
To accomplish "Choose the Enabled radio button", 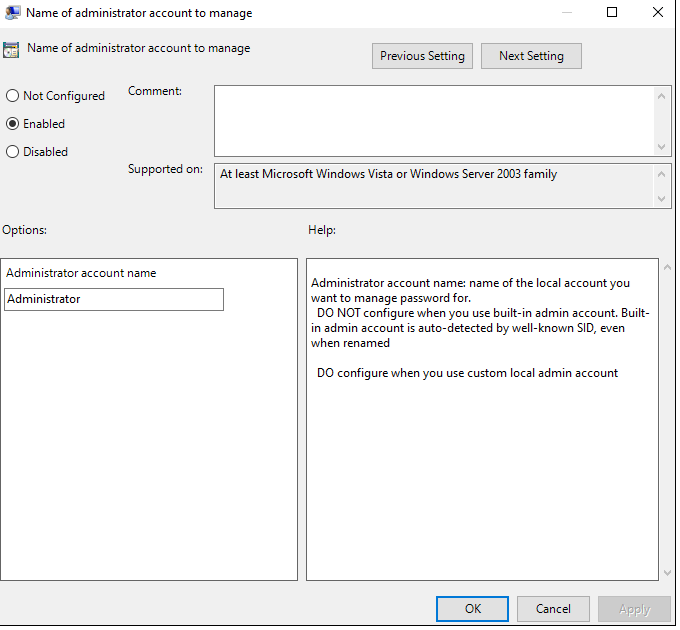I will [x=13, y=124].
